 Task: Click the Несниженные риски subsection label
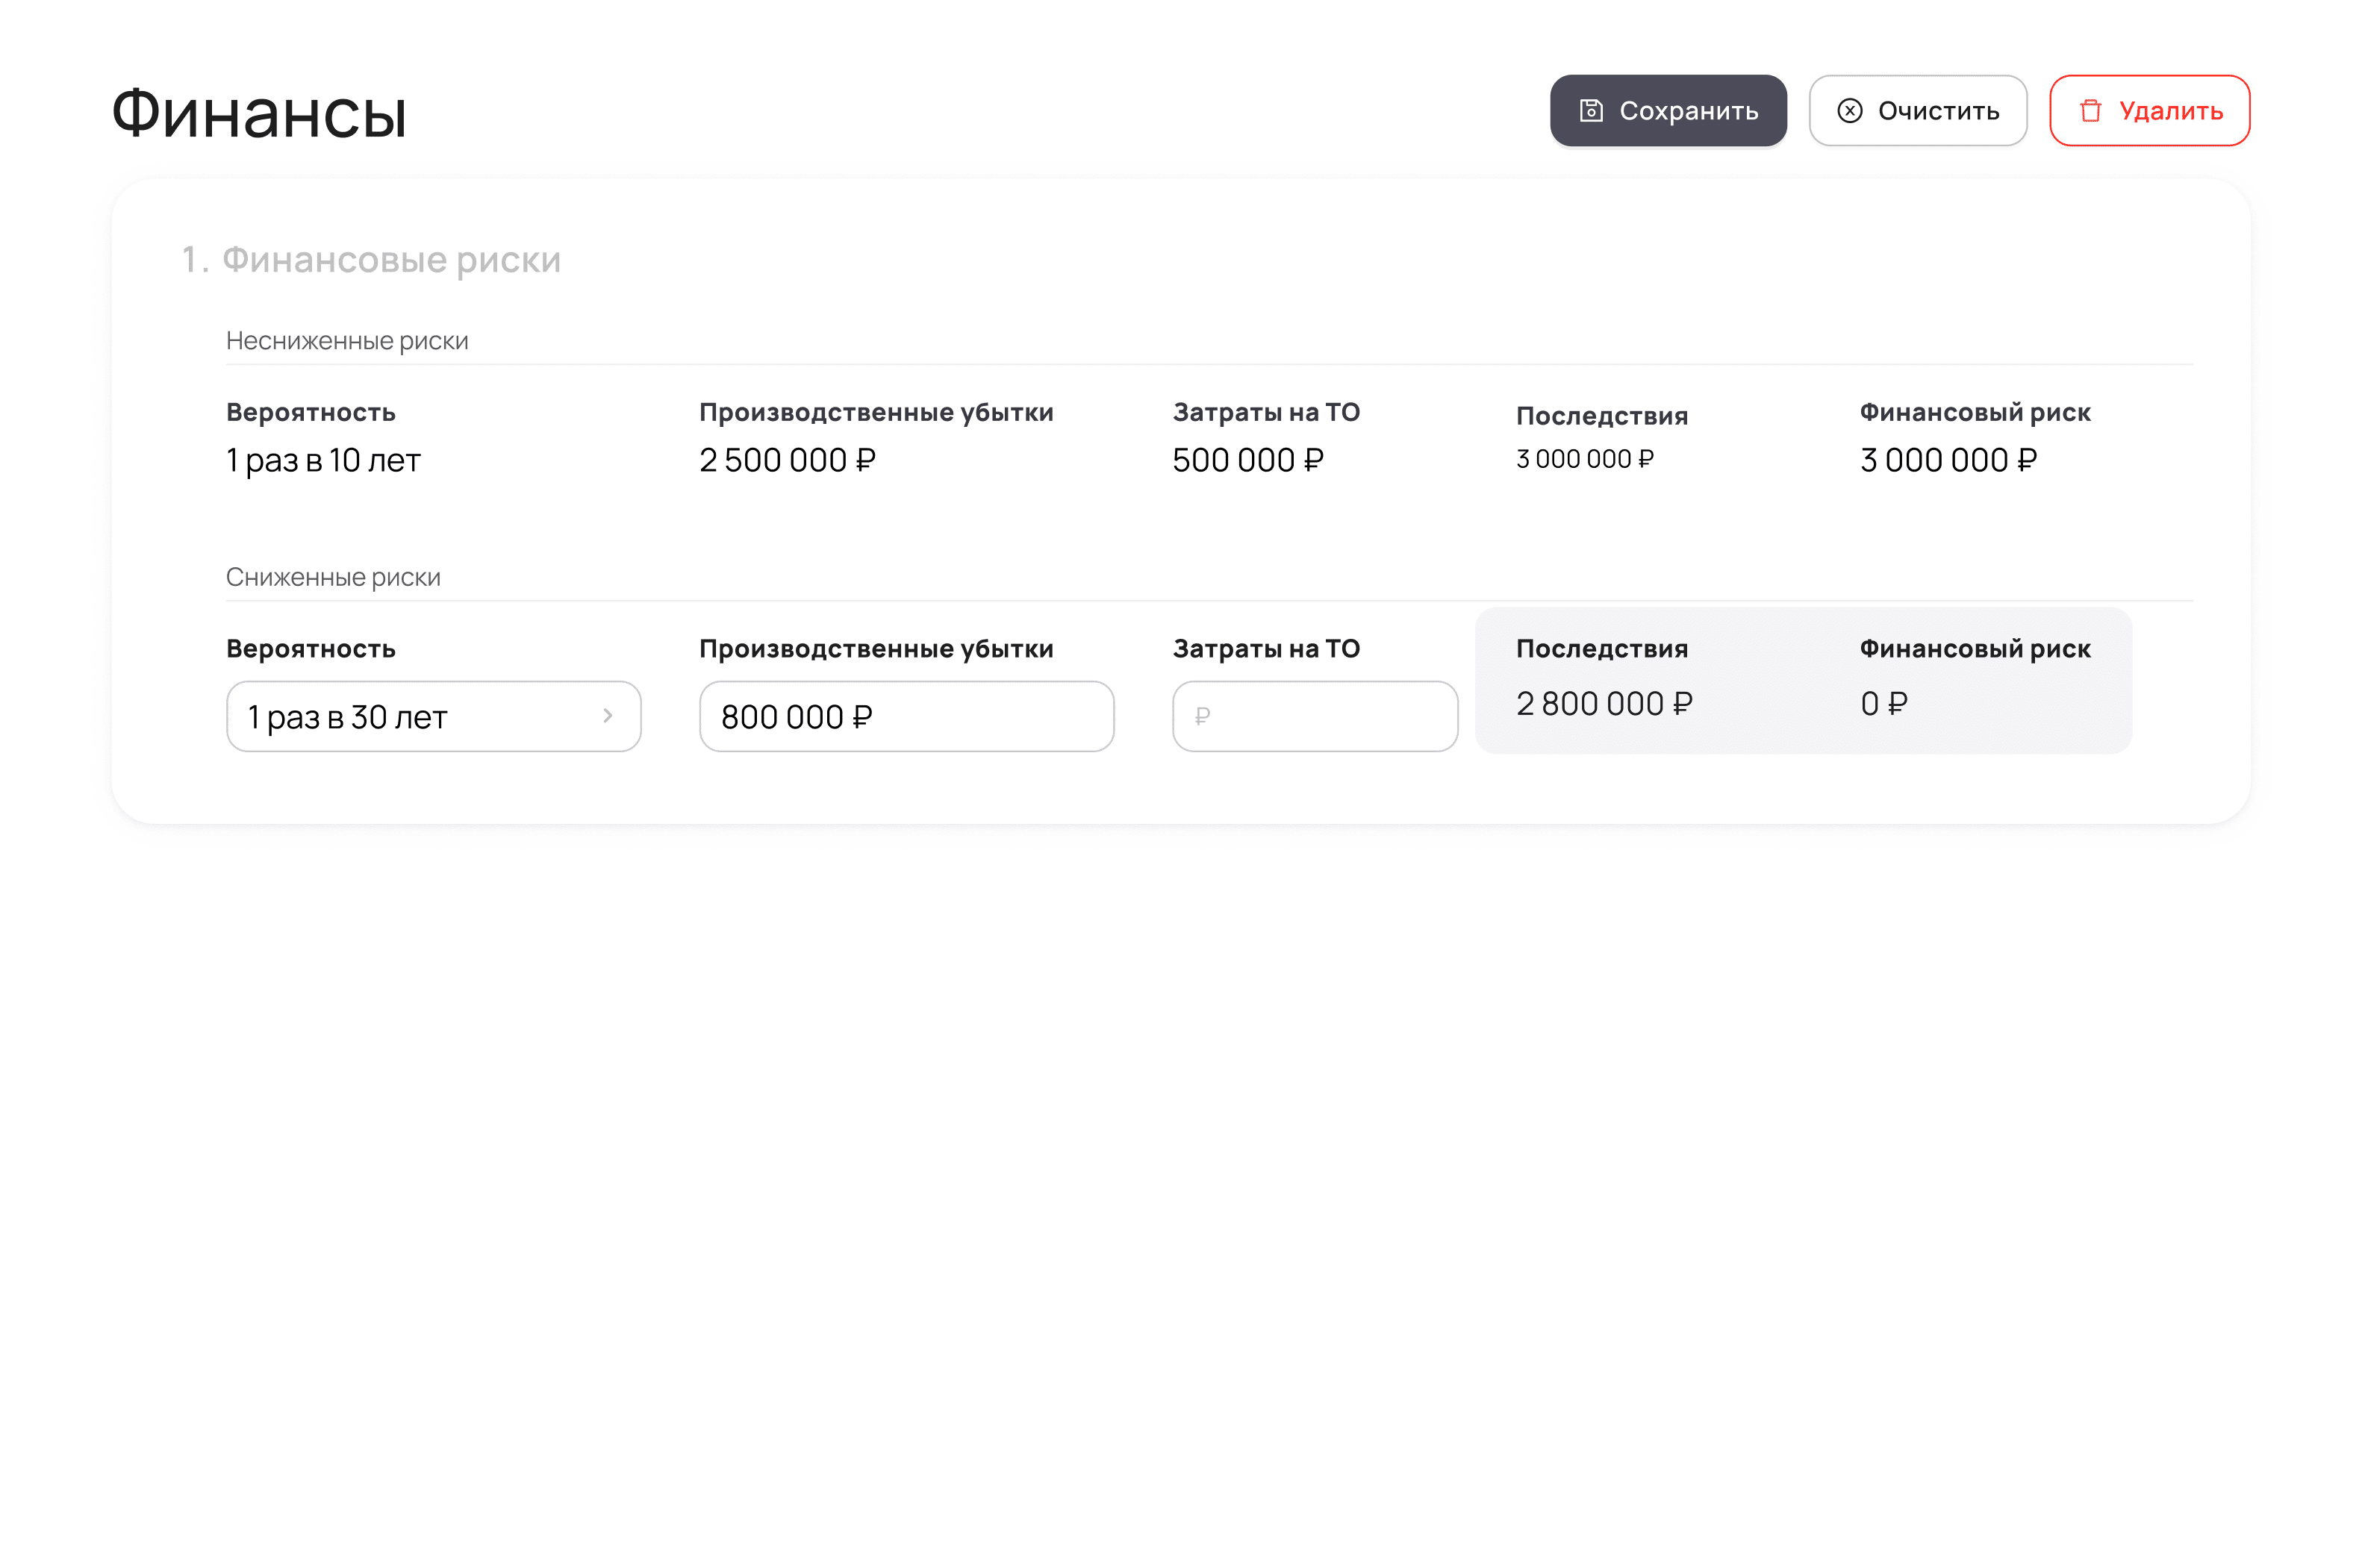pos(347,341)
